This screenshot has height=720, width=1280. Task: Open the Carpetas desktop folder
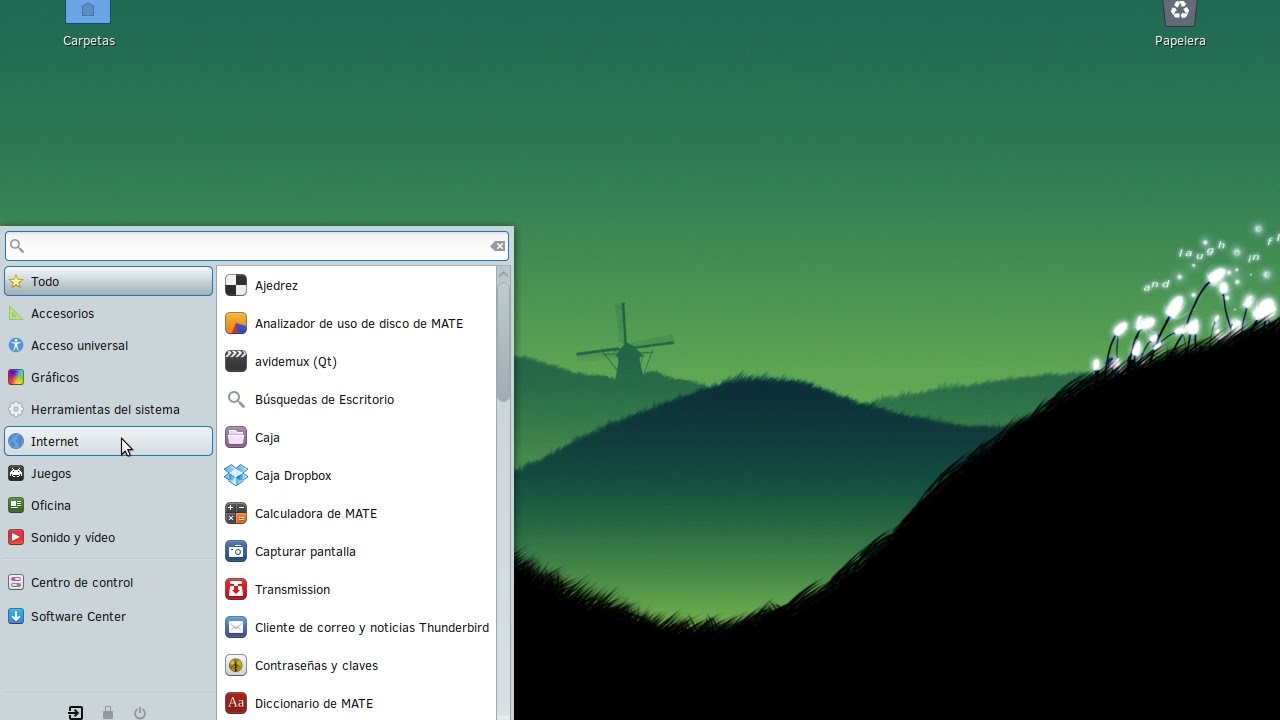pyautogui.click(x=88, y=24)
